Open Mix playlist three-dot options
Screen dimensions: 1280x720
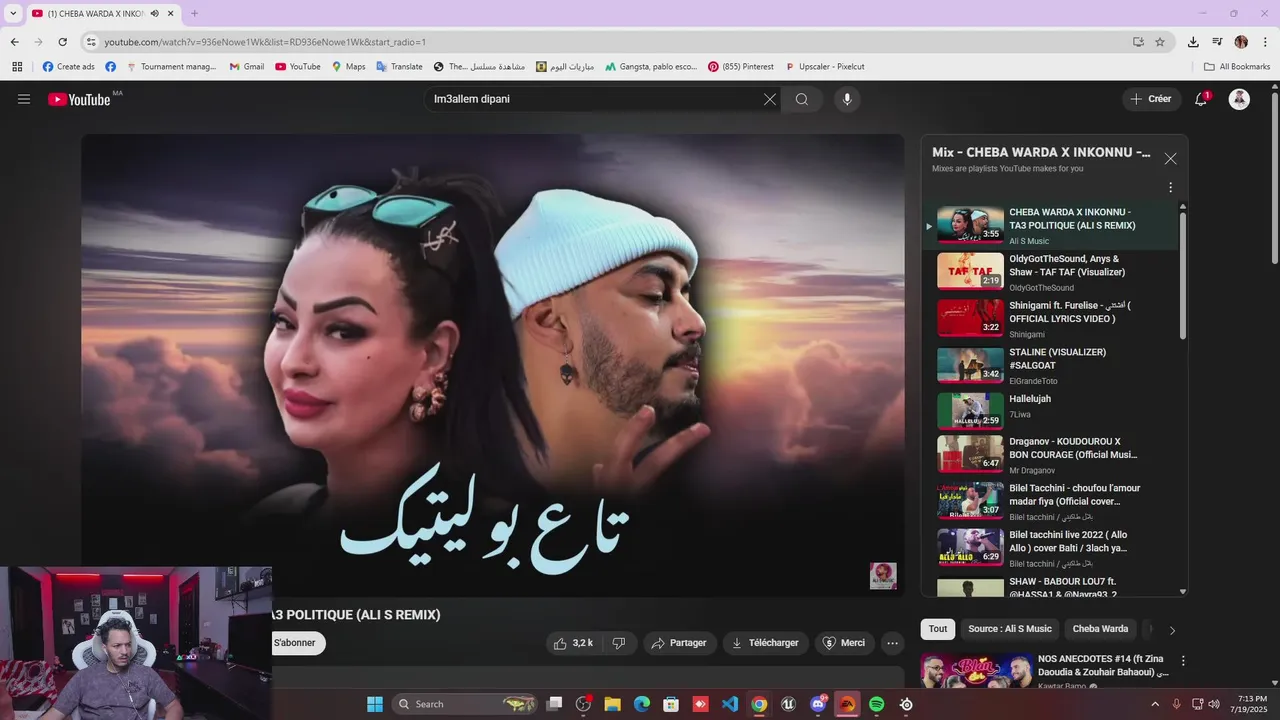pos(1170,187)
